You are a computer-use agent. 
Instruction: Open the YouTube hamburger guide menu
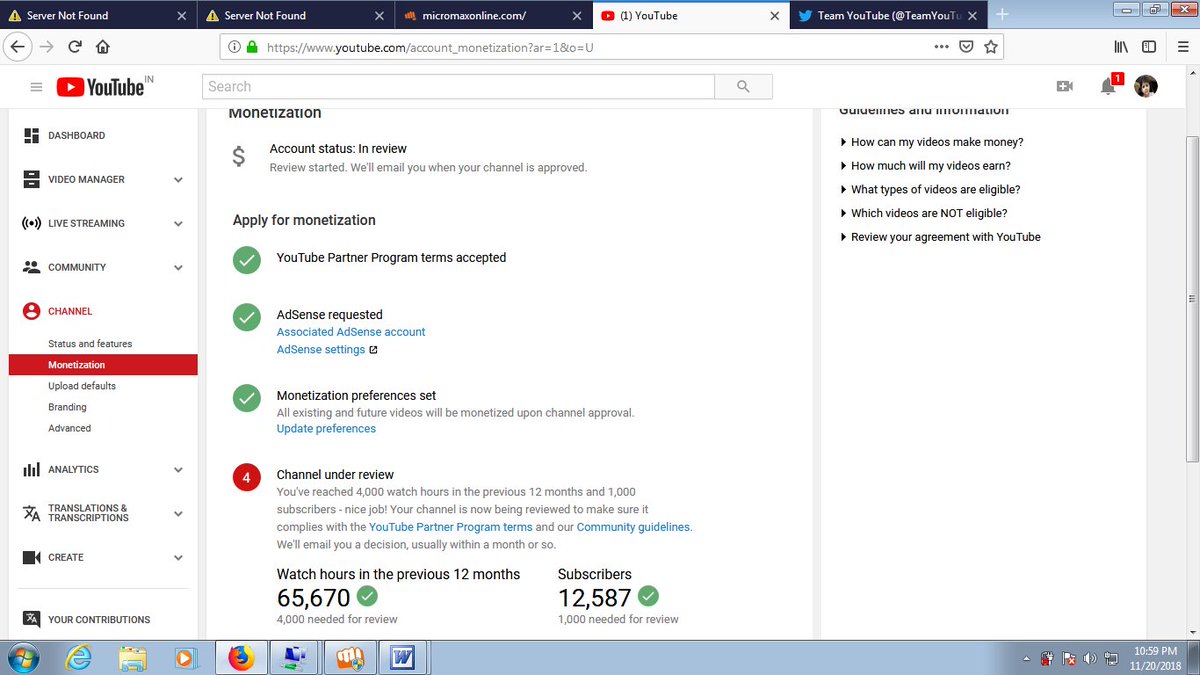click(x=36, y=87)
